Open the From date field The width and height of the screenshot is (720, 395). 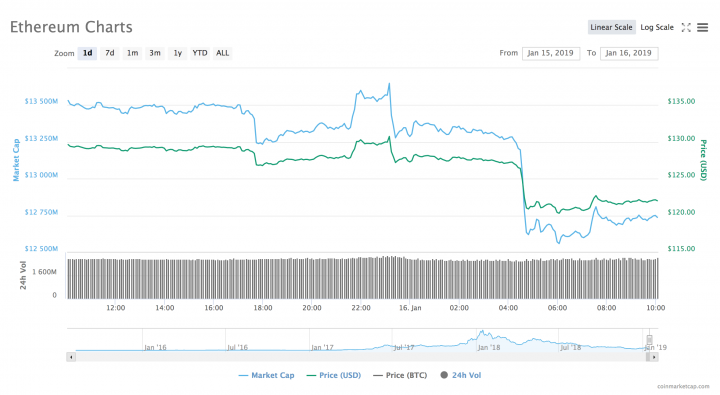(x=551, y=53)
